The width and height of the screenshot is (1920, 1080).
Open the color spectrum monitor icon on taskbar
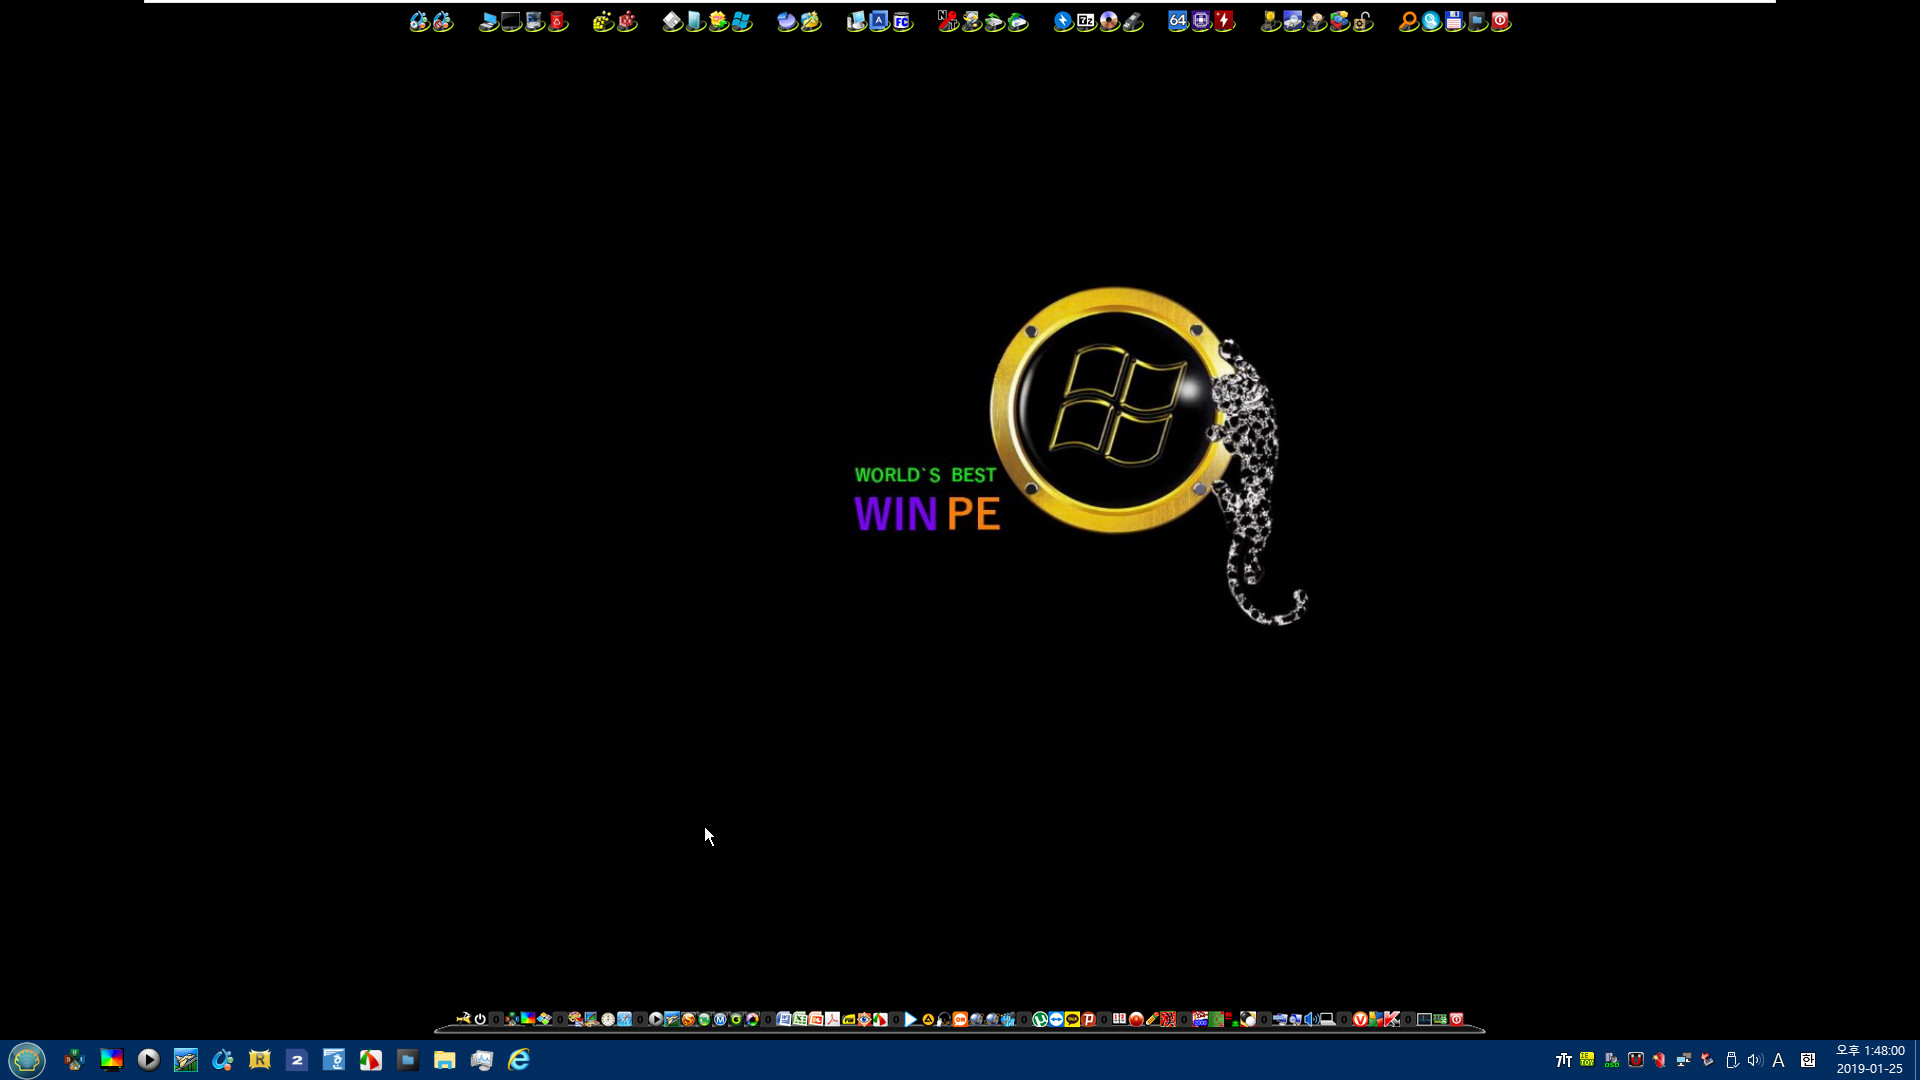(112, 1060)
